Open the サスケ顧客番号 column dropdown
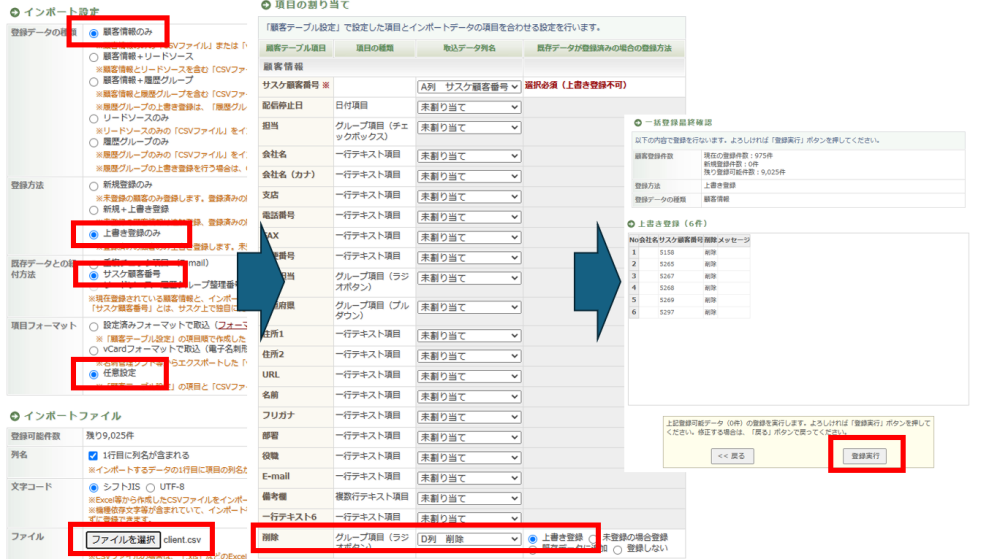Viewport: 1000px width, 559px height. [x=469, y=87]
